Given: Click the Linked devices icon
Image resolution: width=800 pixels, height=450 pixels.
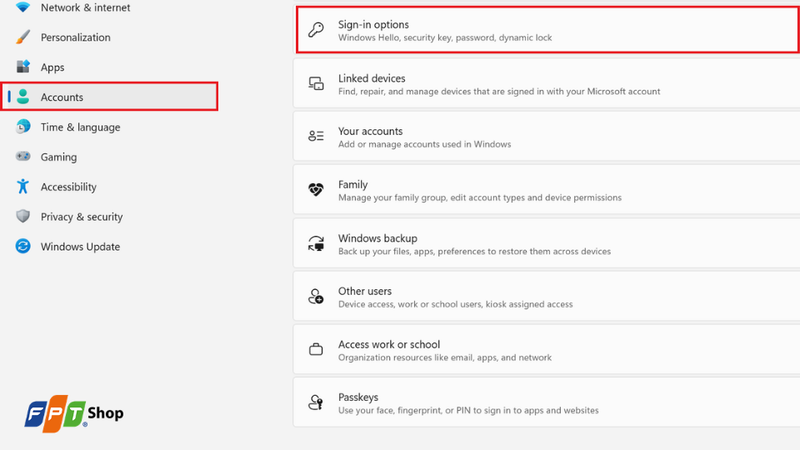Looking at the screenshot, I should [x=316, y=83].
